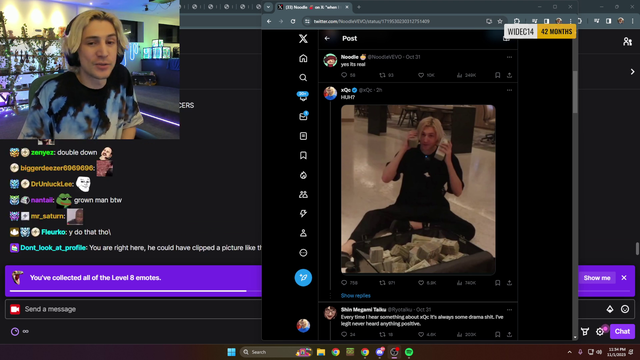Click Show me on emotes banner
The height and width of the screenshot is (360, 640).
597,278
